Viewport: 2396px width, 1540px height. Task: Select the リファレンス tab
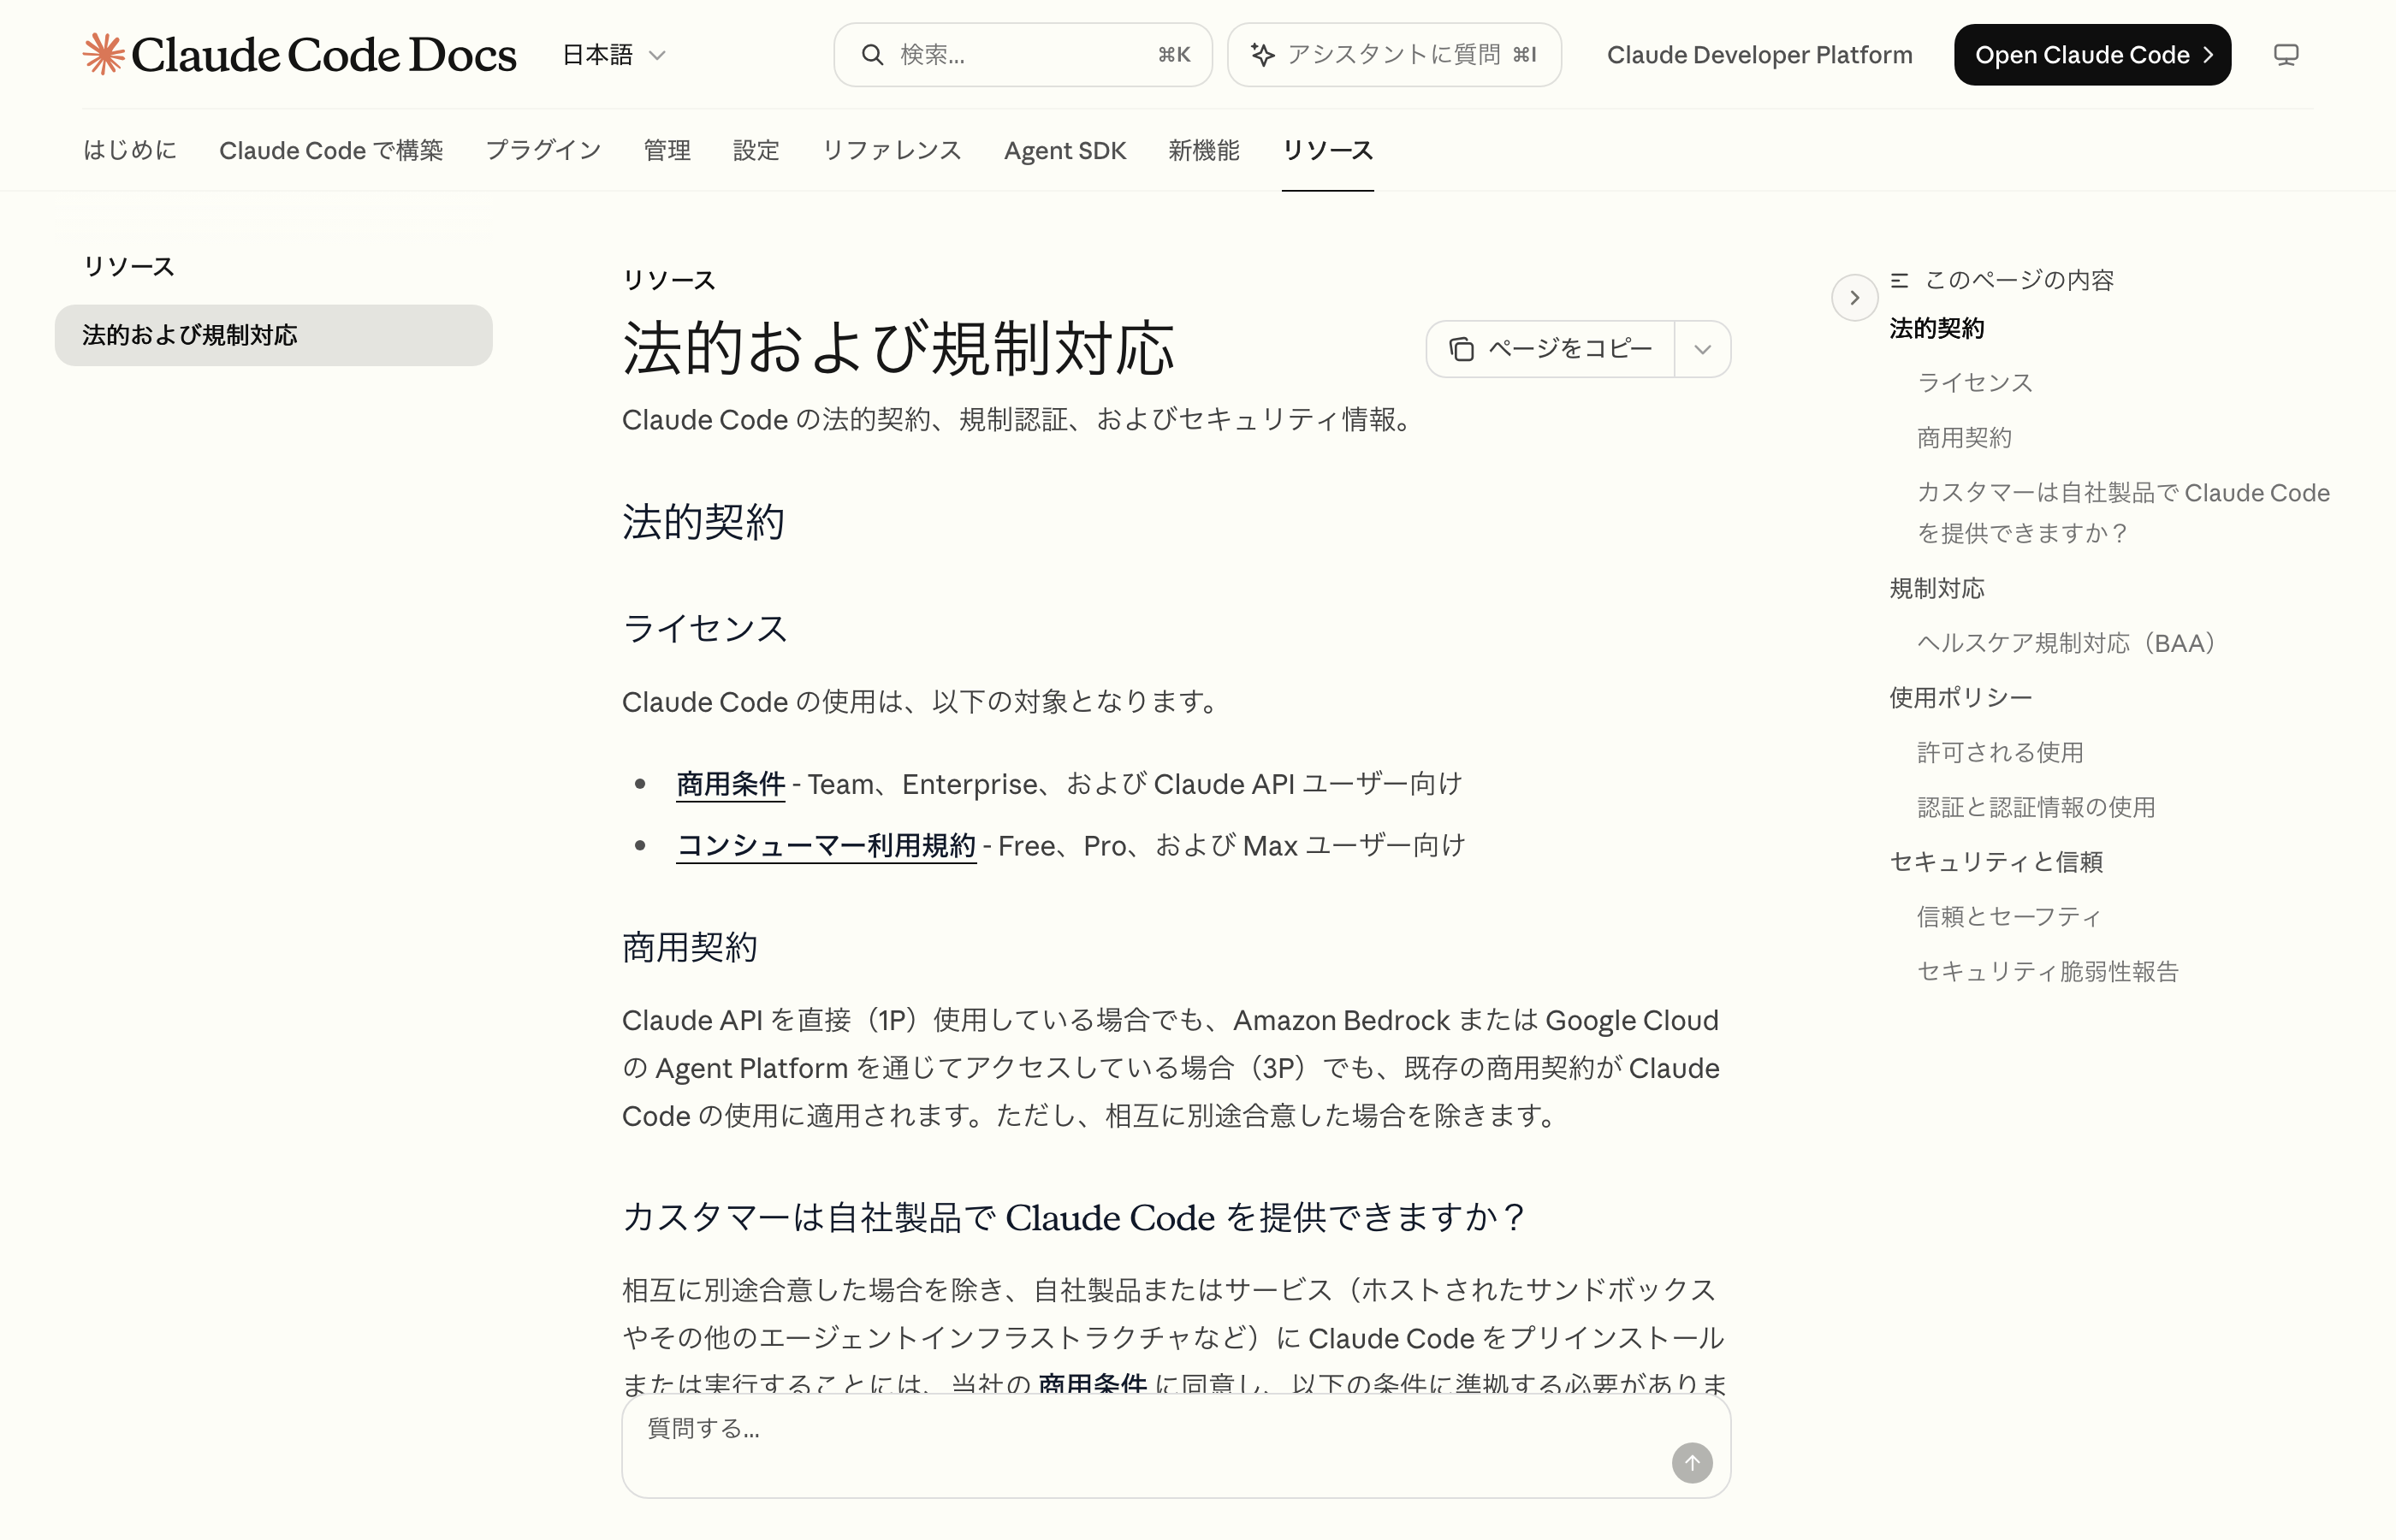(x=892, y=150)
